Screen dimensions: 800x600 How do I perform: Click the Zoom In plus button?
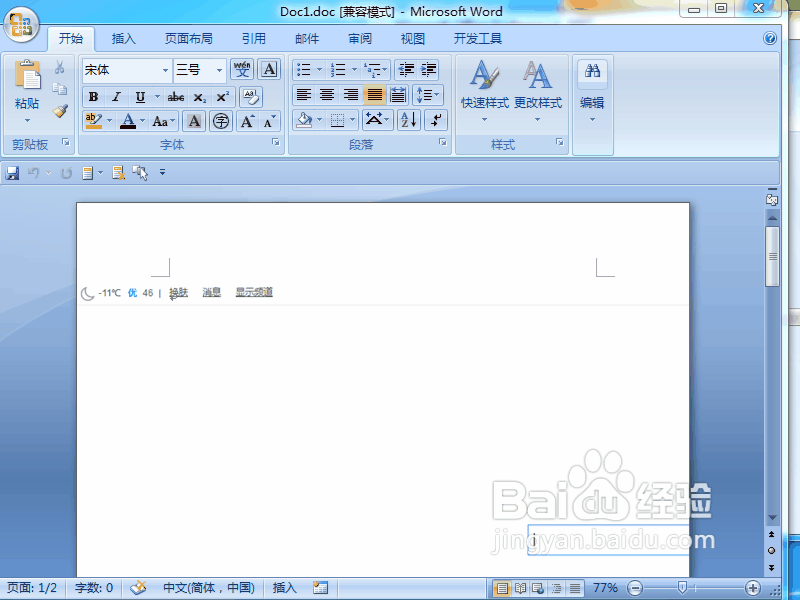click(x=753, y=588)
